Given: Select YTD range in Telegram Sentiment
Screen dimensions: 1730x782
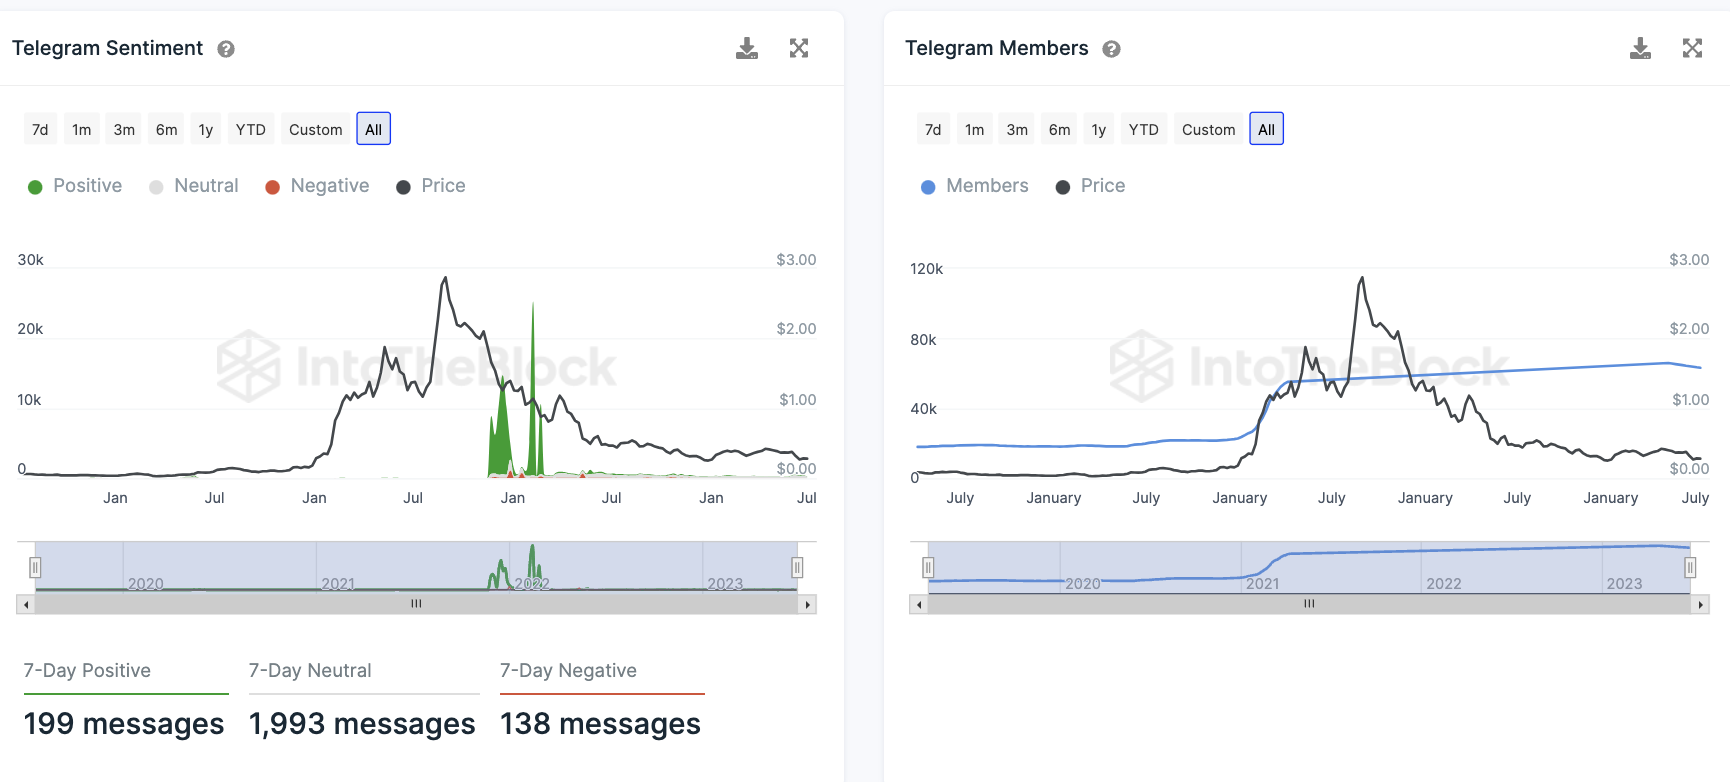Looking at the screenshot, I should pyautogui.click(x=251, y=129).
